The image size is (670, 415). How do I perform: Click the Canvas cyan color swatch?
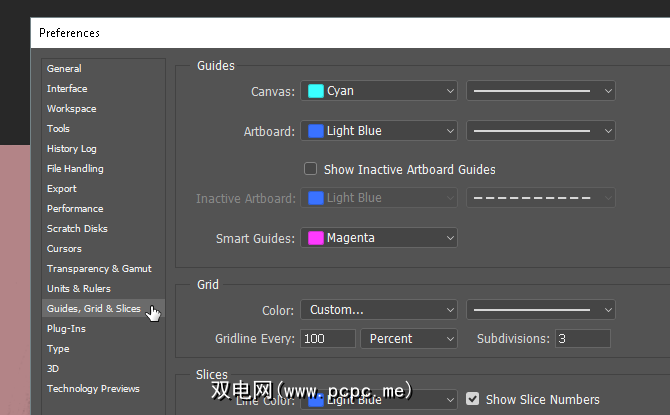coord(316,91)
